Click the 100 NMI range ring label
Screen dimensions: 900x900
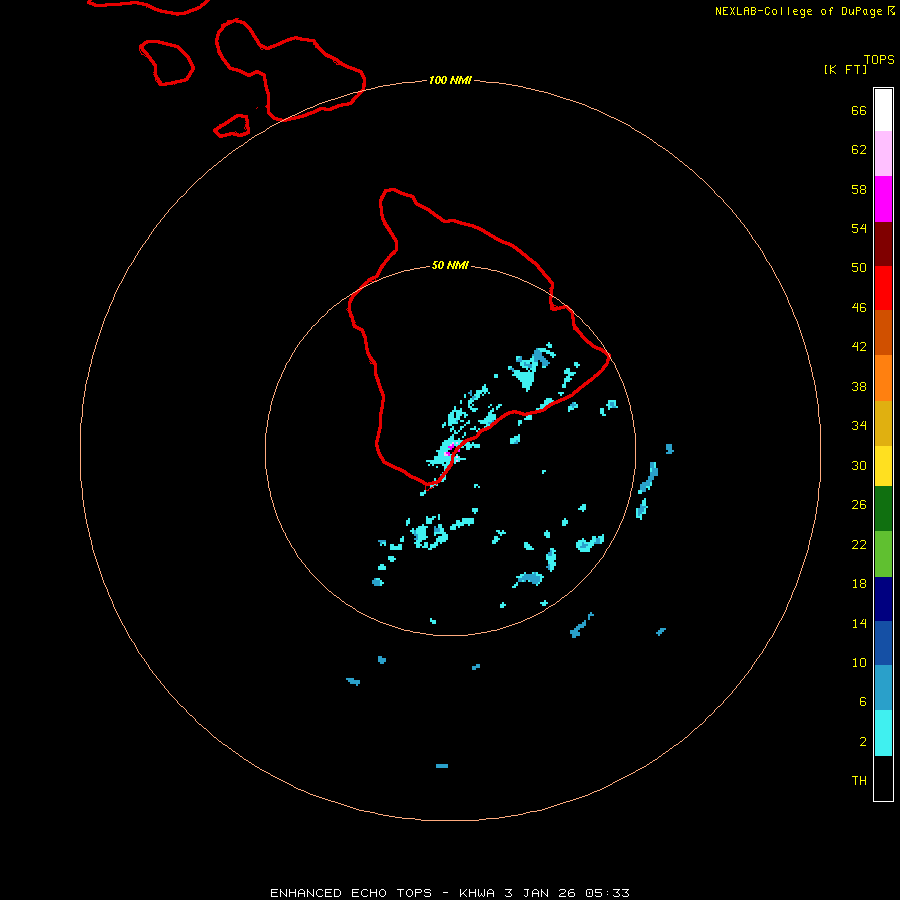pos(450,80)
